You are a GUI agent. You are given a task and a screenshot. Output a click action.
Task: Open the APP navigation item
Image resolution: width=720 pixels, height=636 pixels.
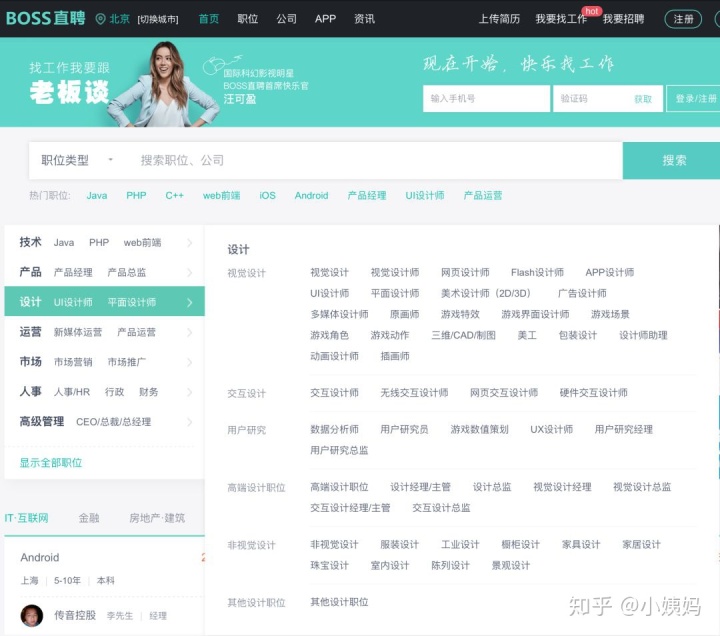pyautogui.click(x=325, y=19)
